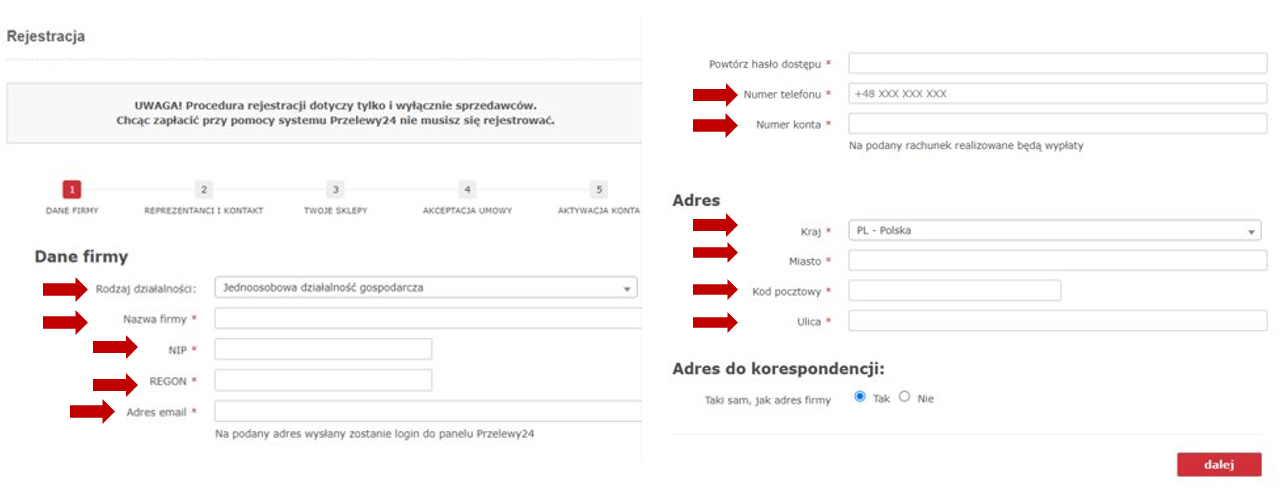
Task: Go to step 3 Twoje sklepy
Action: point(336,189)
